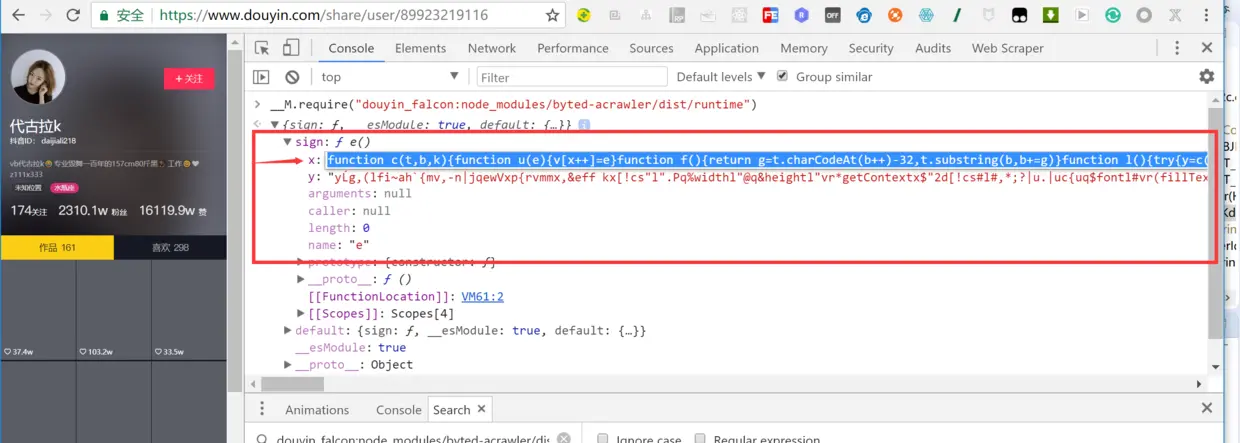Select the 喜欢 298 likes tab
Viewport: 1240px width, 443px height.
click(x=170, y=247)
